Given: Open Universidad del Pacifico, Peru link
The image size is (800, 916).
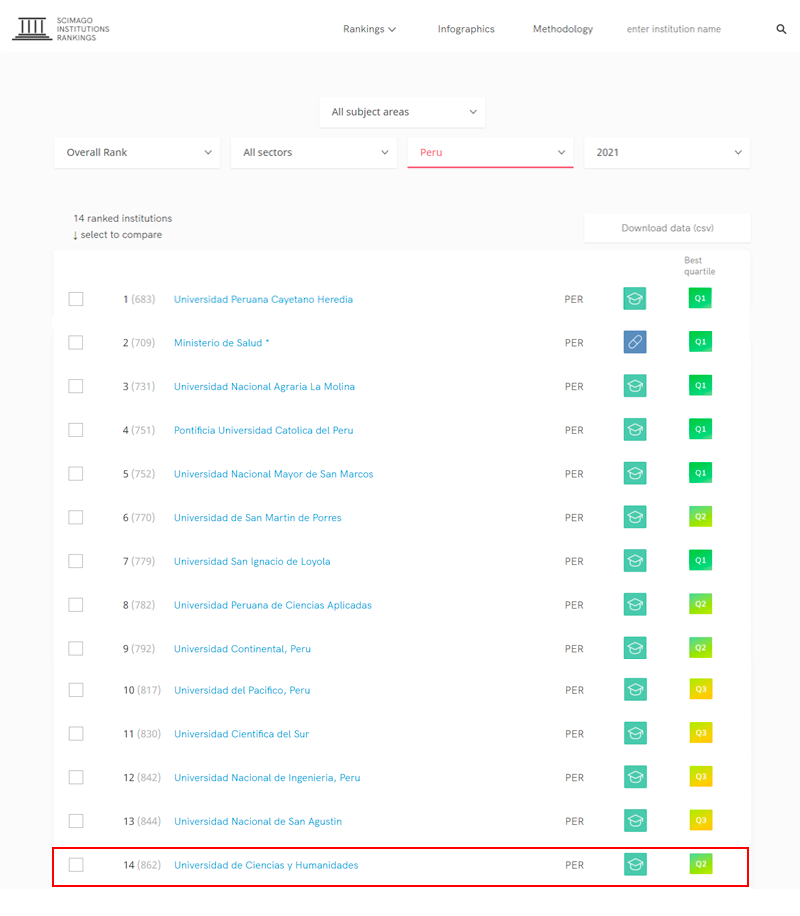Looking at the screenshot, I should (x=242, y=691).
